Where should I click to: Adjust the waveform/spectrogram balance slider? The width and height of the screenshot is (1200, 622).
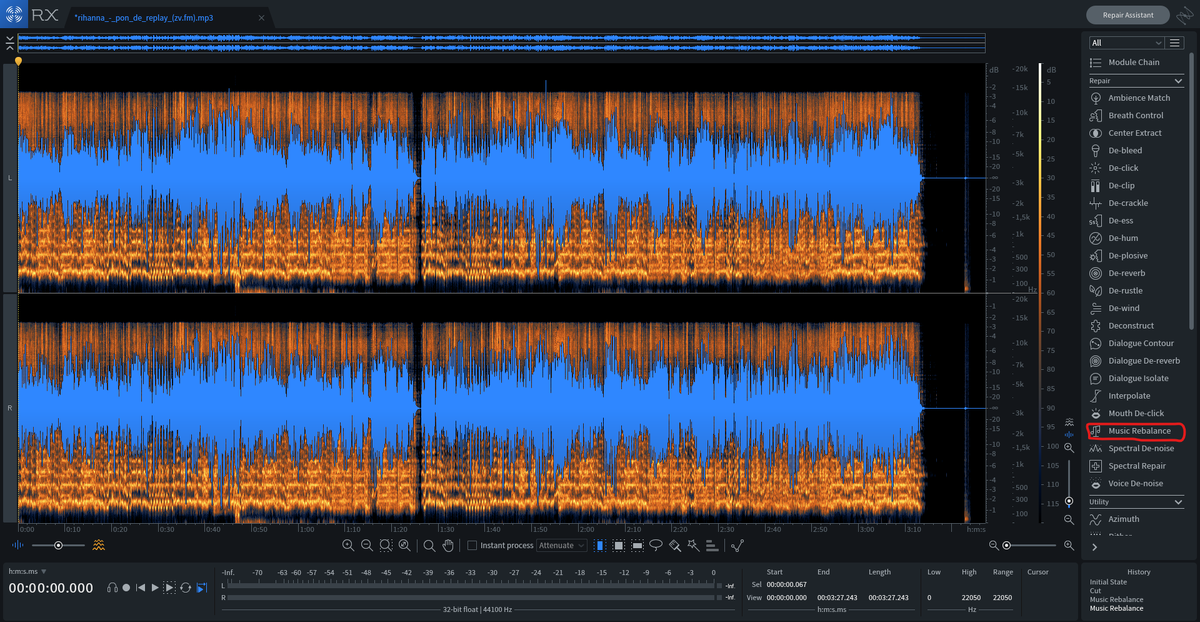pos(58,545)
